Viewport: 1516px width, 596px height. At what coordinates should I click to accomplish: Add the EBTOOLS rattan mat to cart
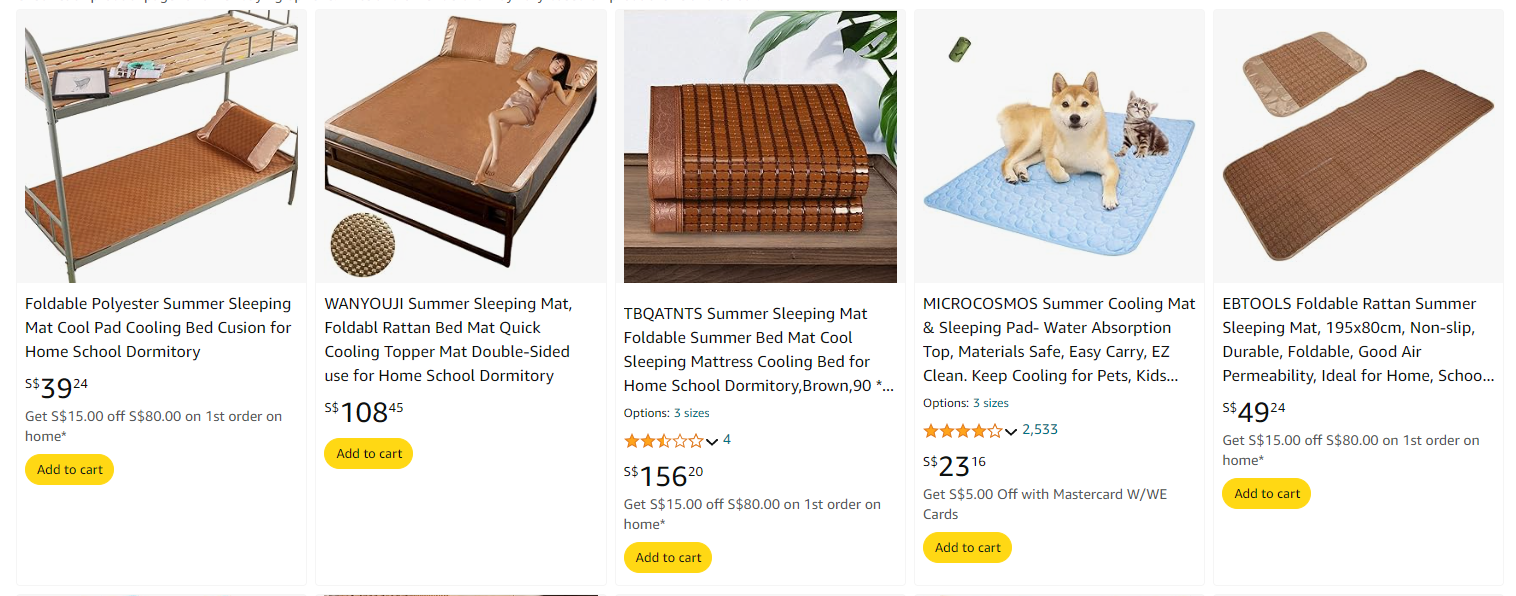(x=1267, y=494)
